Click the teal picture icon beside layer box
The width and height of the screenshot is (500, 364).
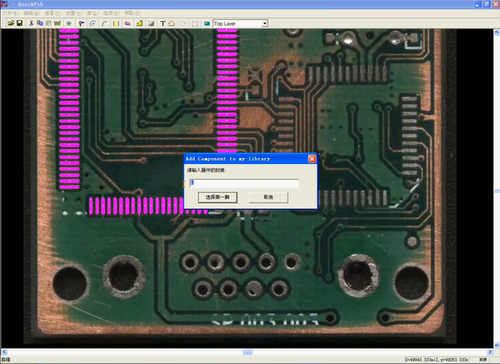(x=207, y=23)
